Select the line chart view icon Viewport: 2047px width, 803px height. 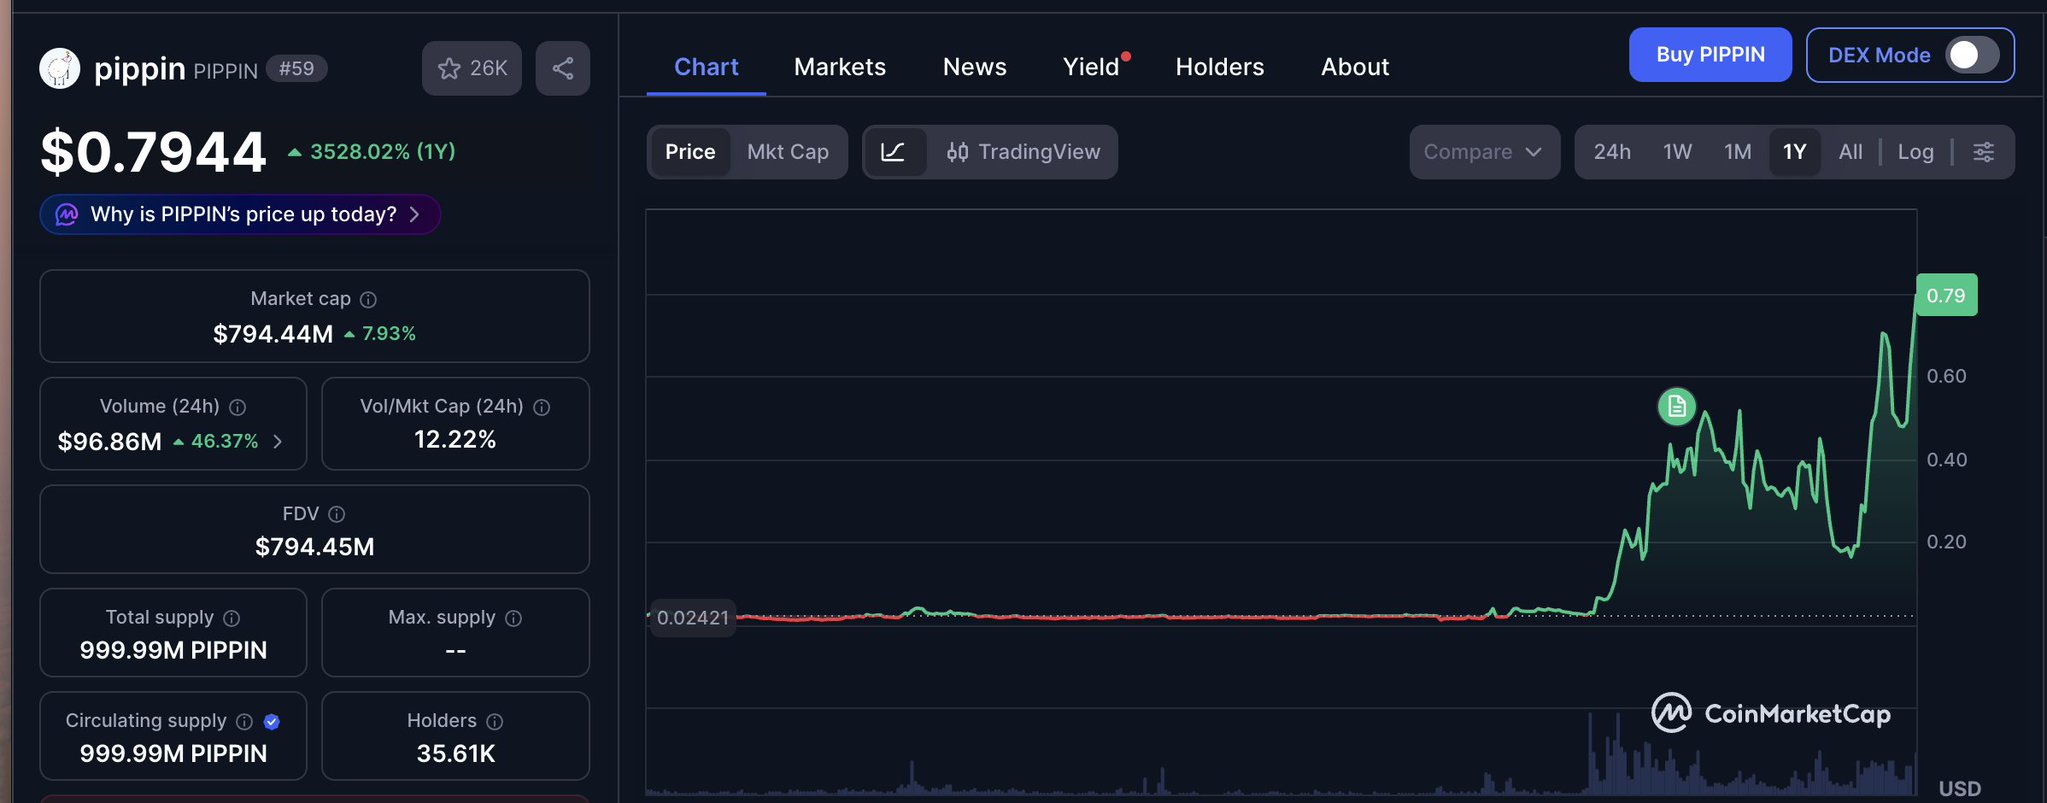[893, 152]
